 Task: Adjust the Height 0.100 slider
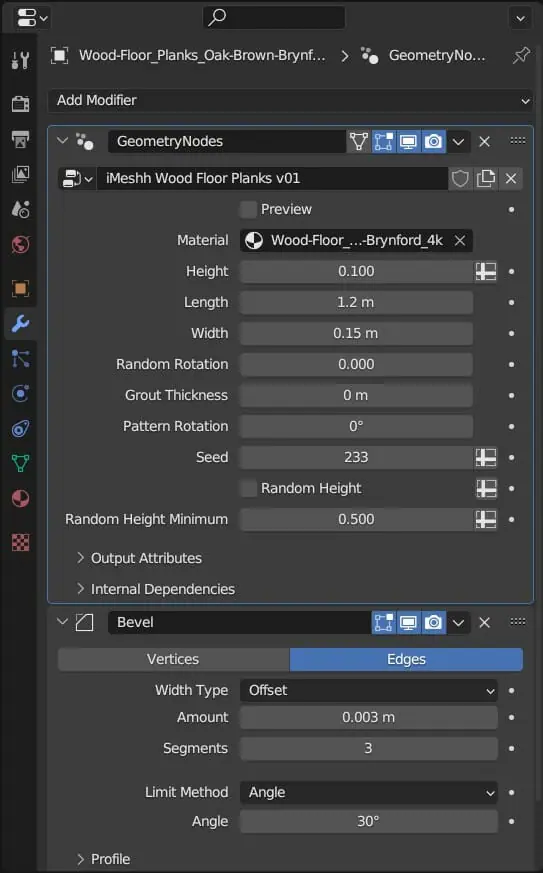tap(356, 272)
